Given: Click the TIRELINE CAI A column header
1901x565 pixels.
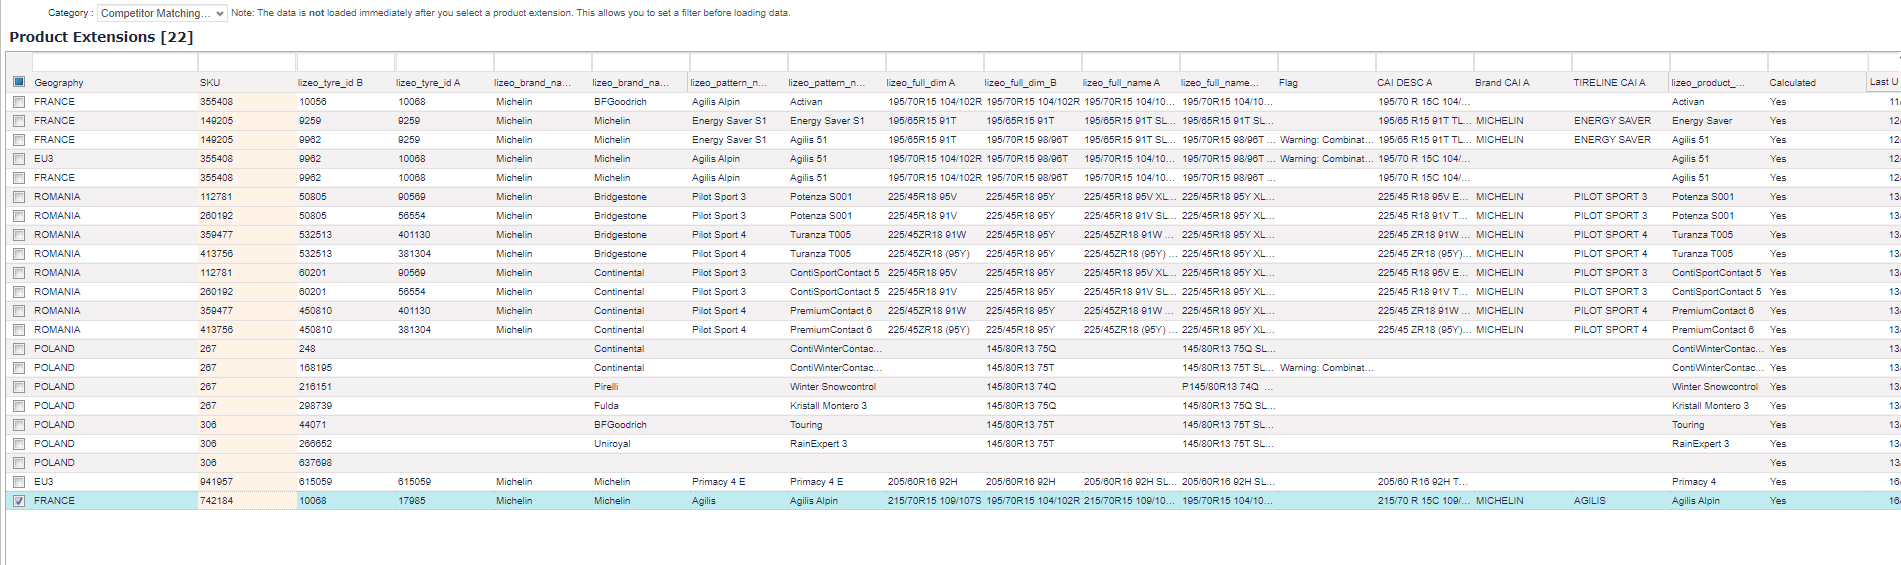Looking at the screenshot, I should [x=1608, y=83].
